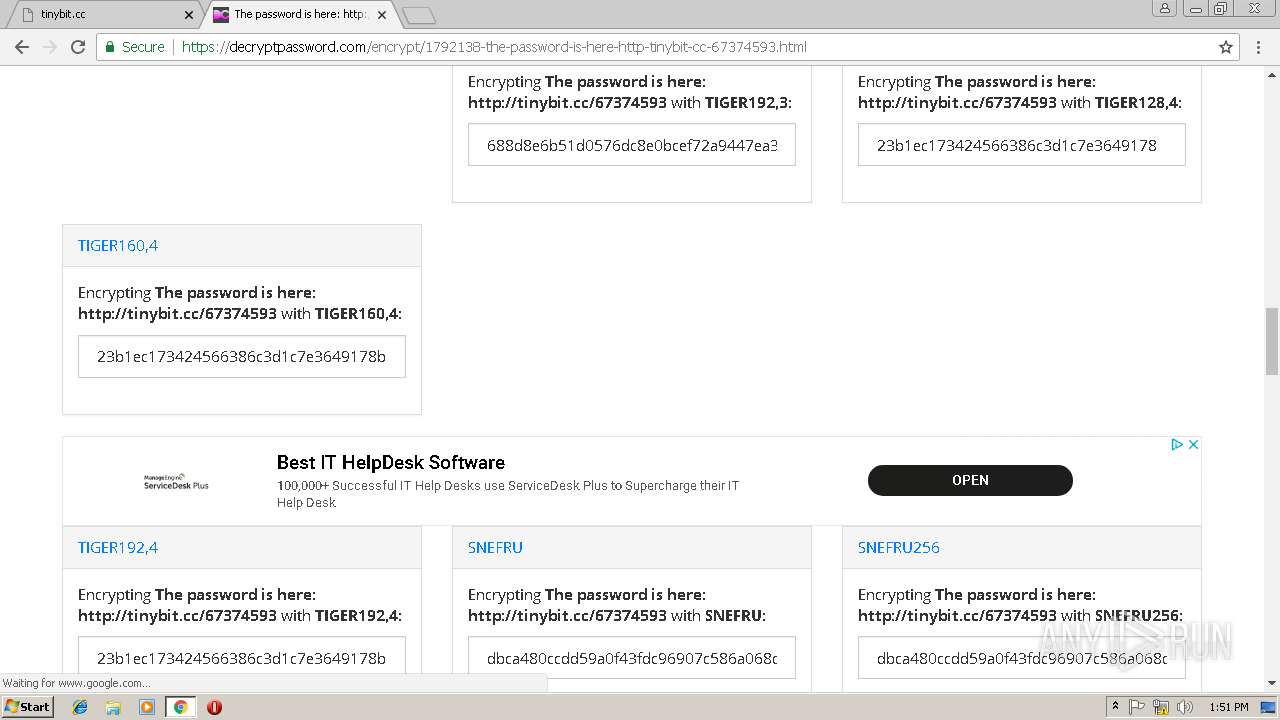This screenshot has height=720, width=1280.
Task: Click the Chrome taskbar icon
Action: pyautogui.click(x=180, y=707)
